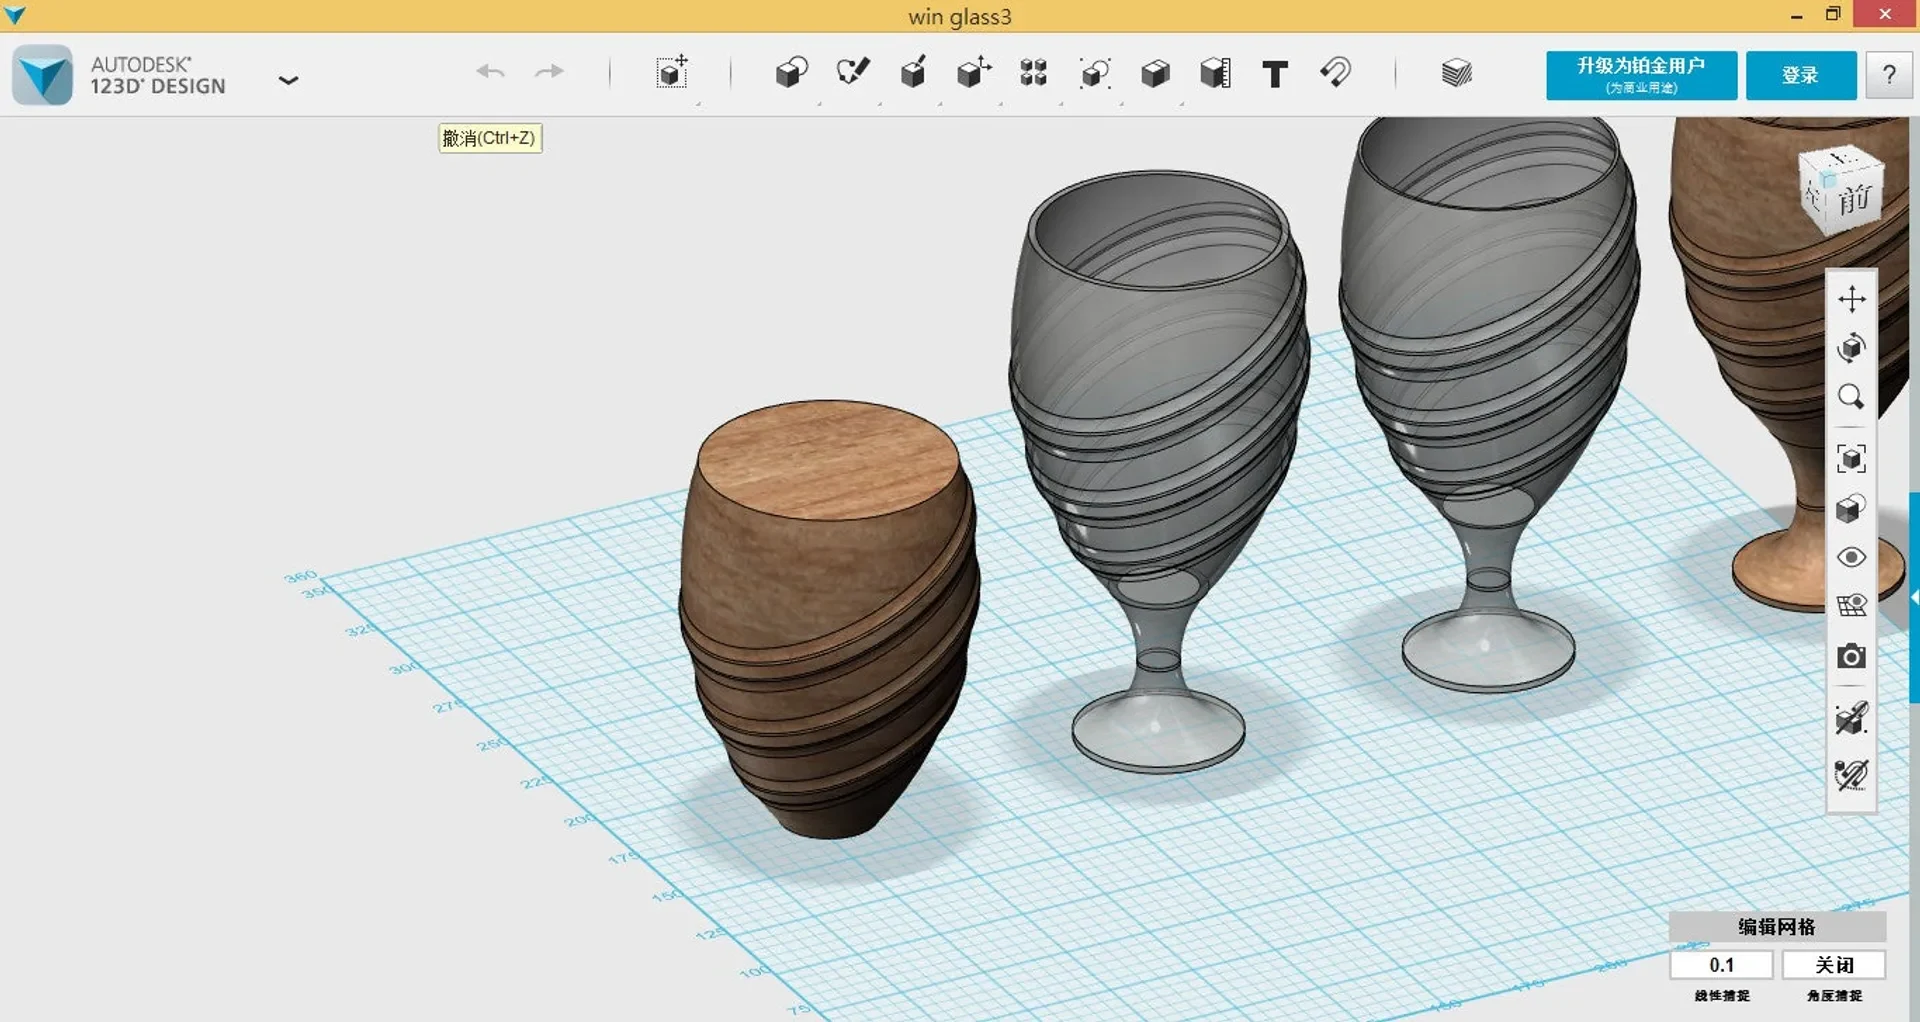Open the help question mark menu
1920x1022 pixels.
(x=1889, y=75)
